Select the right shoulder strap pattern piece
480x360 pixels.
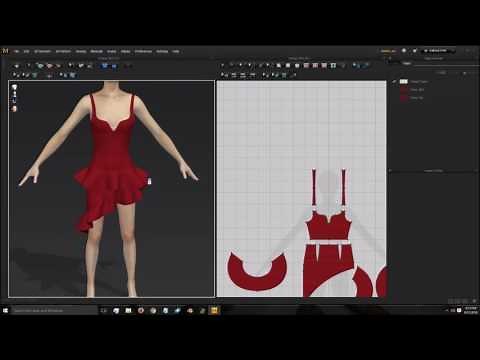(x=343, y=187)
